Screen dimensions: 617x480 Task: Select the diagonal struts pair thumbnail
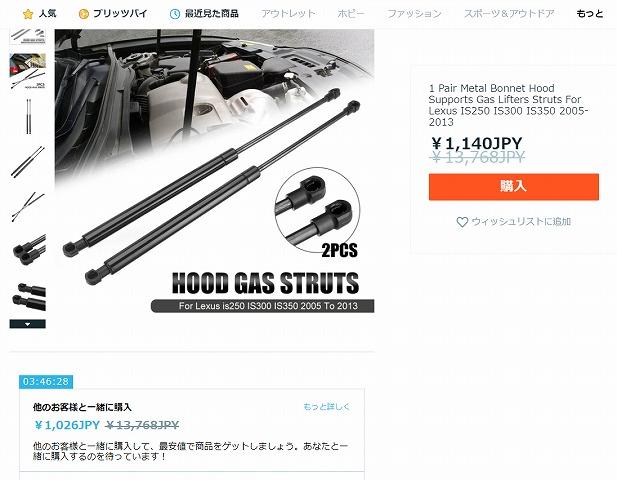(28, 162)
